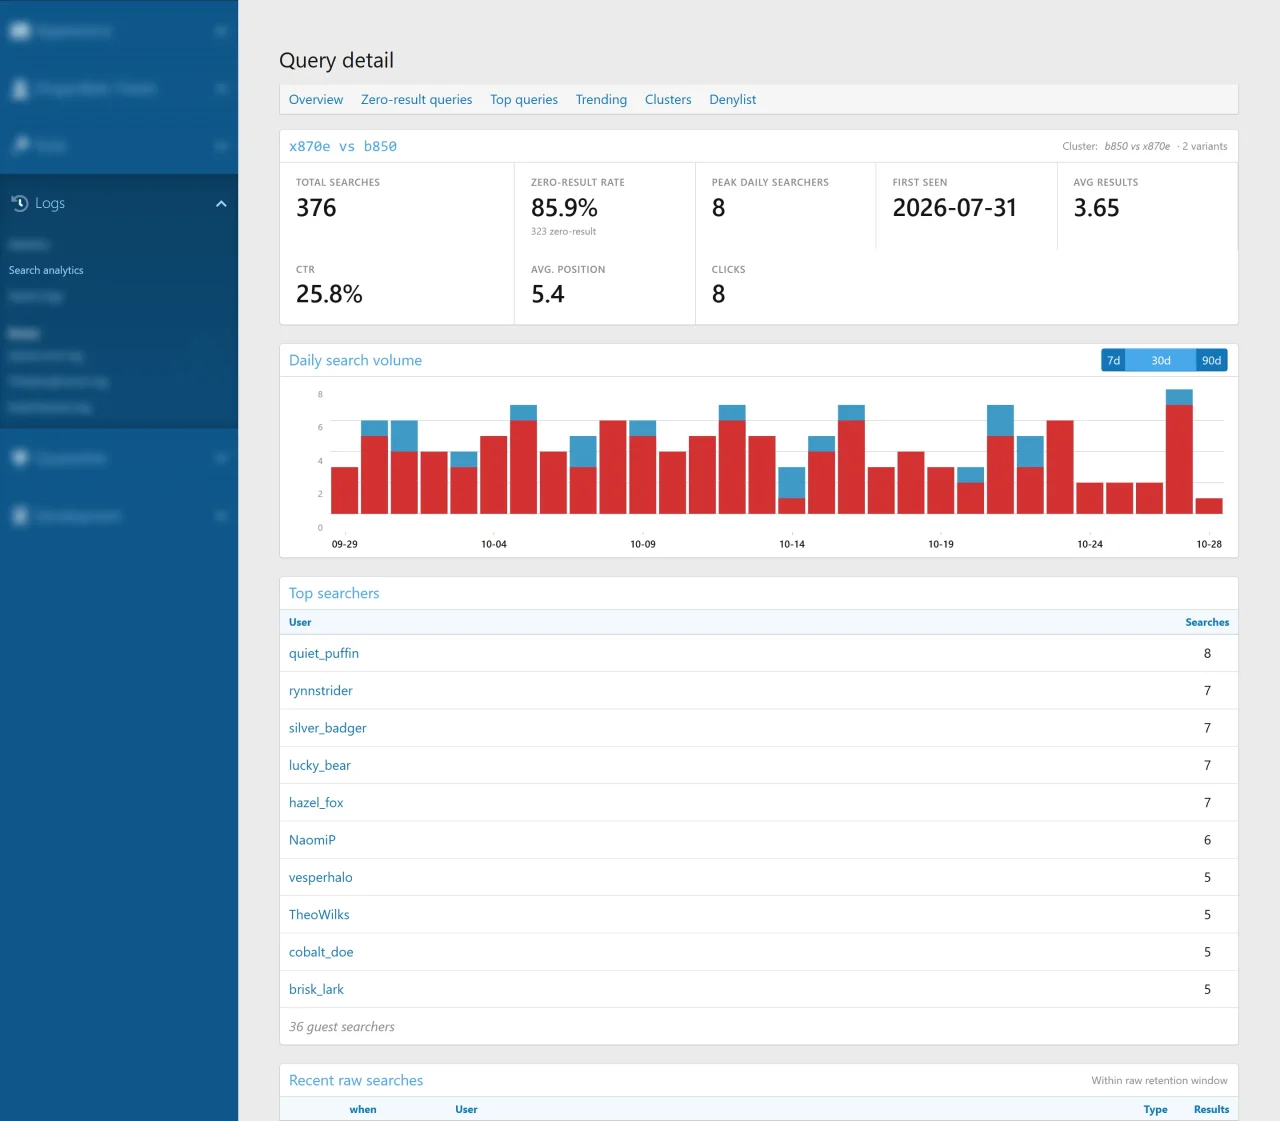Click the First Seen date 2026-07-31

(x=955, y=208)
